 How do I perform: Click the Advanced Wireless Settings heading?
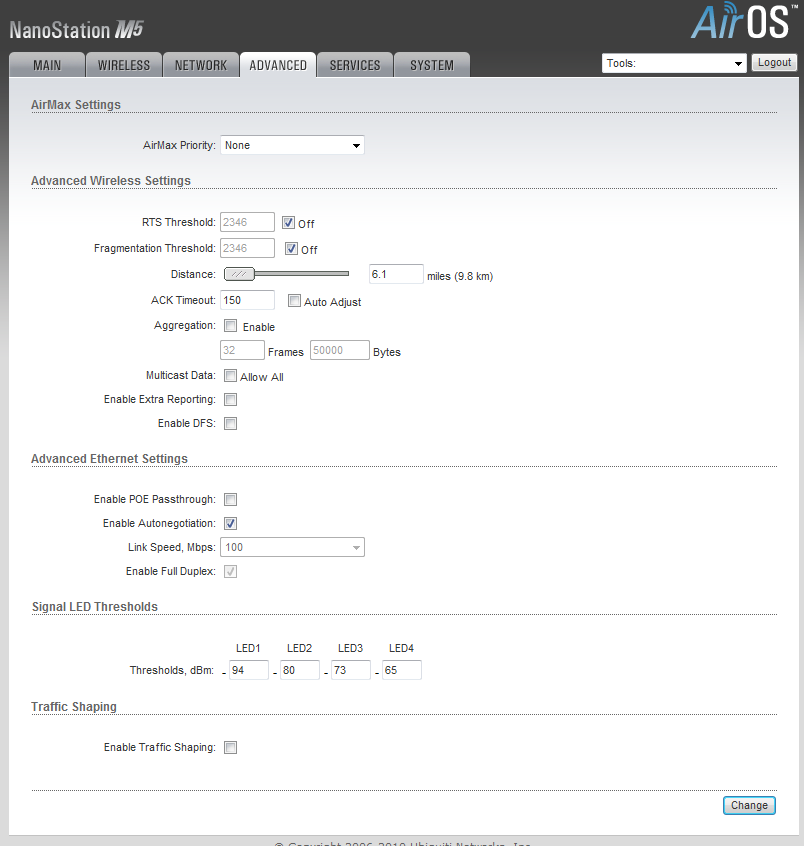pos(111,181)
